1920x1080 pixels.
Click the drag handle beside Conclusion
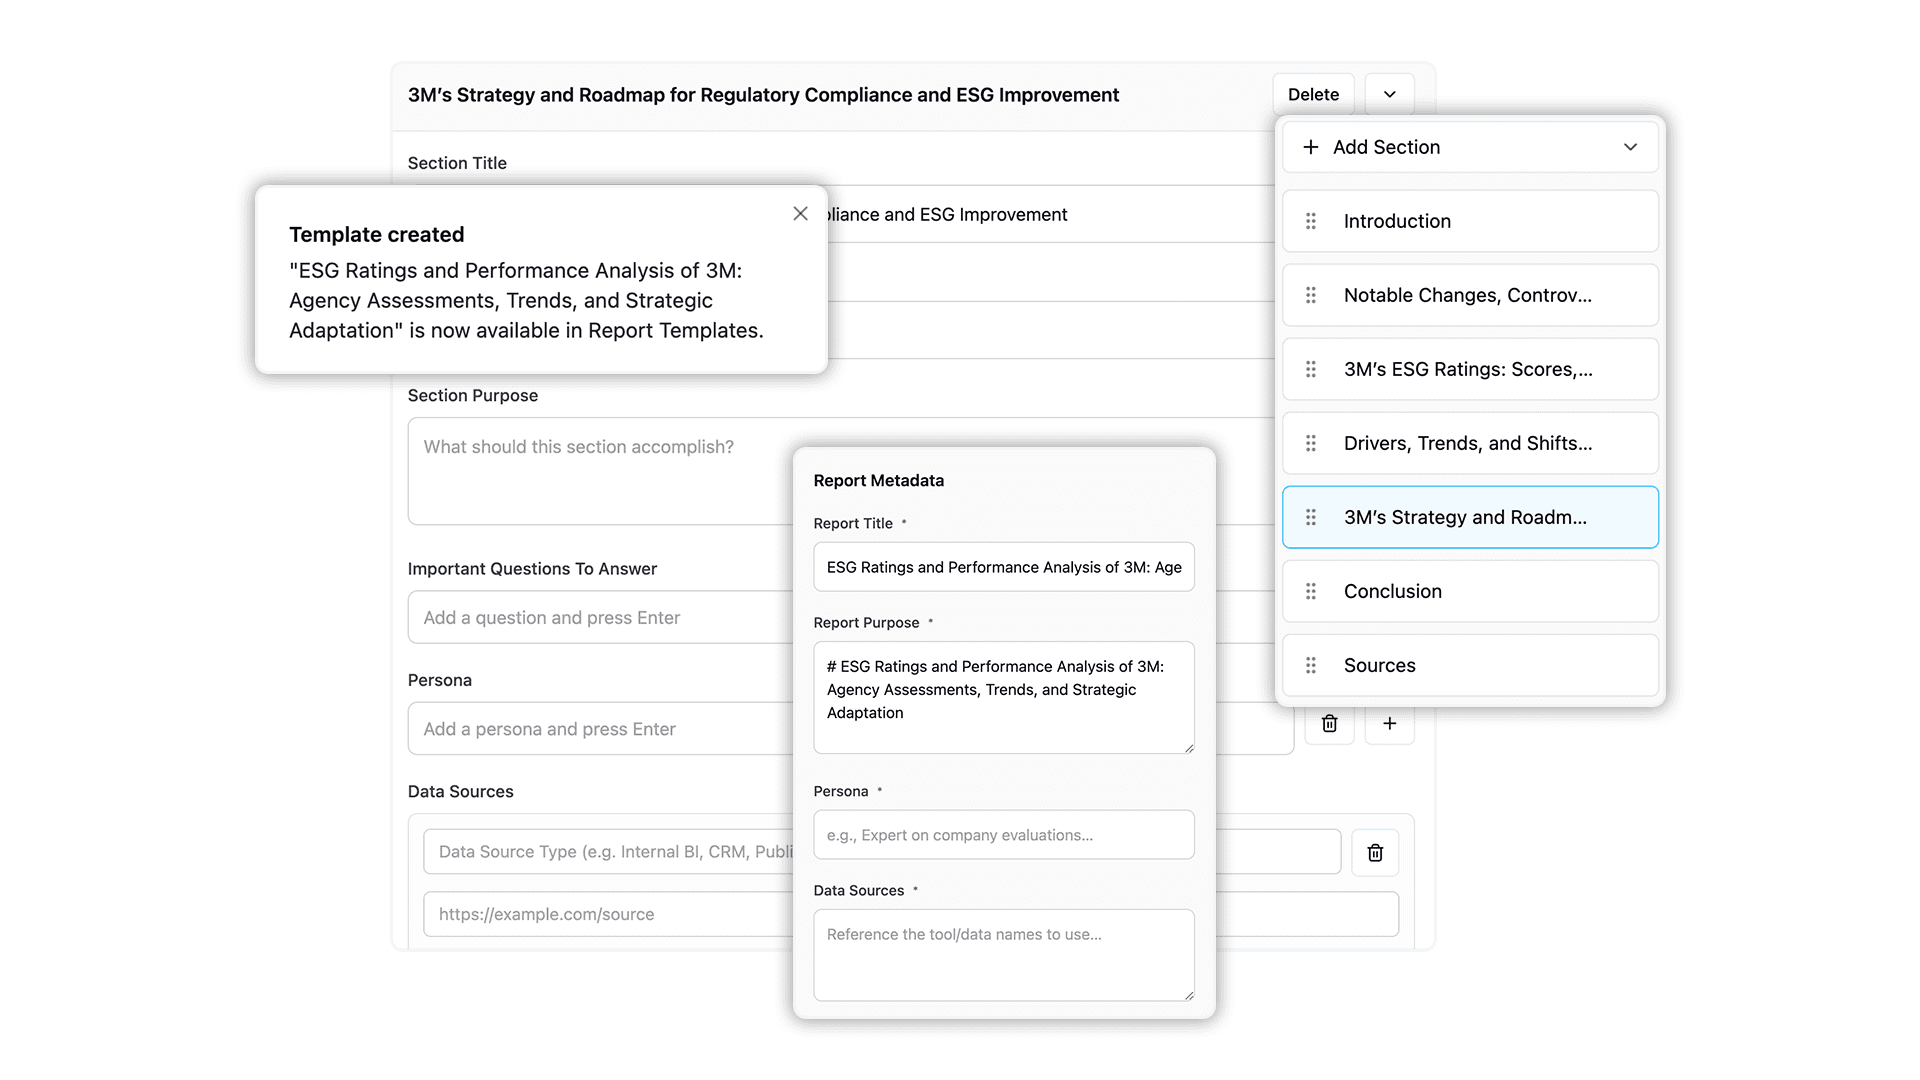tap(1311, 591)
